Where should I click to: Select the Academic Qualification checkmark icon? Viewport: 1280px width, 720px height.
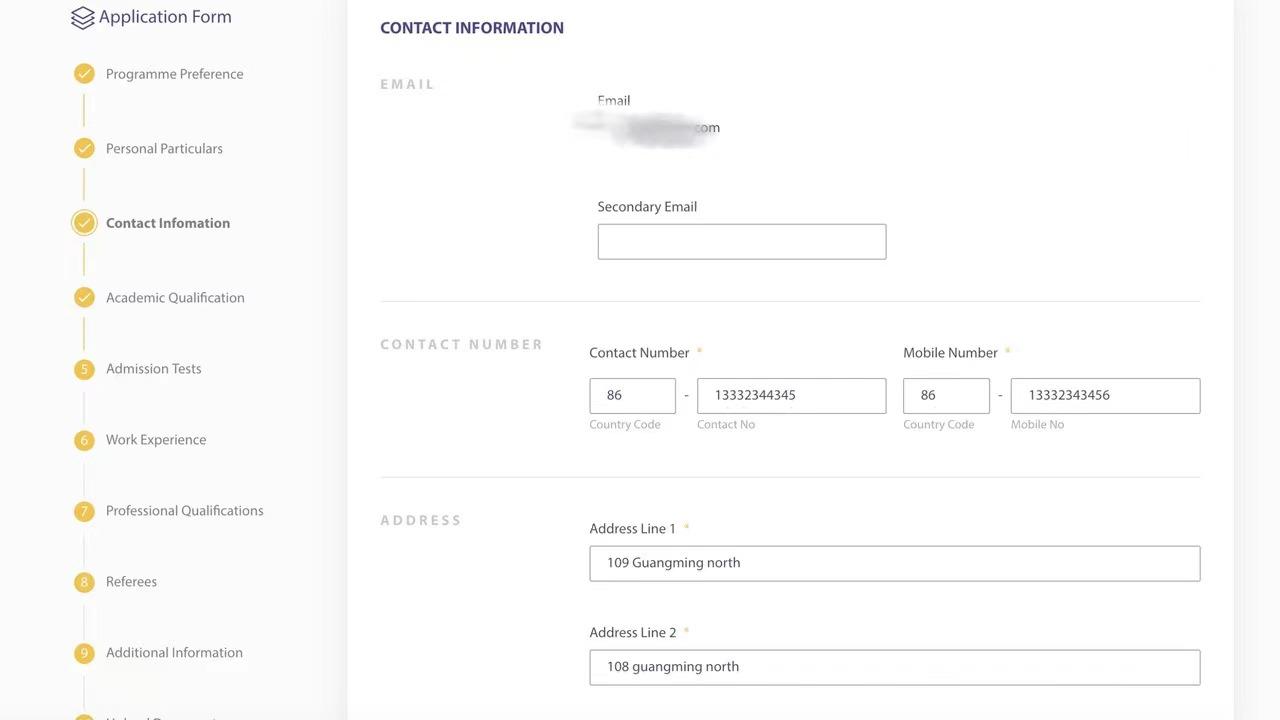click(84, 298)
